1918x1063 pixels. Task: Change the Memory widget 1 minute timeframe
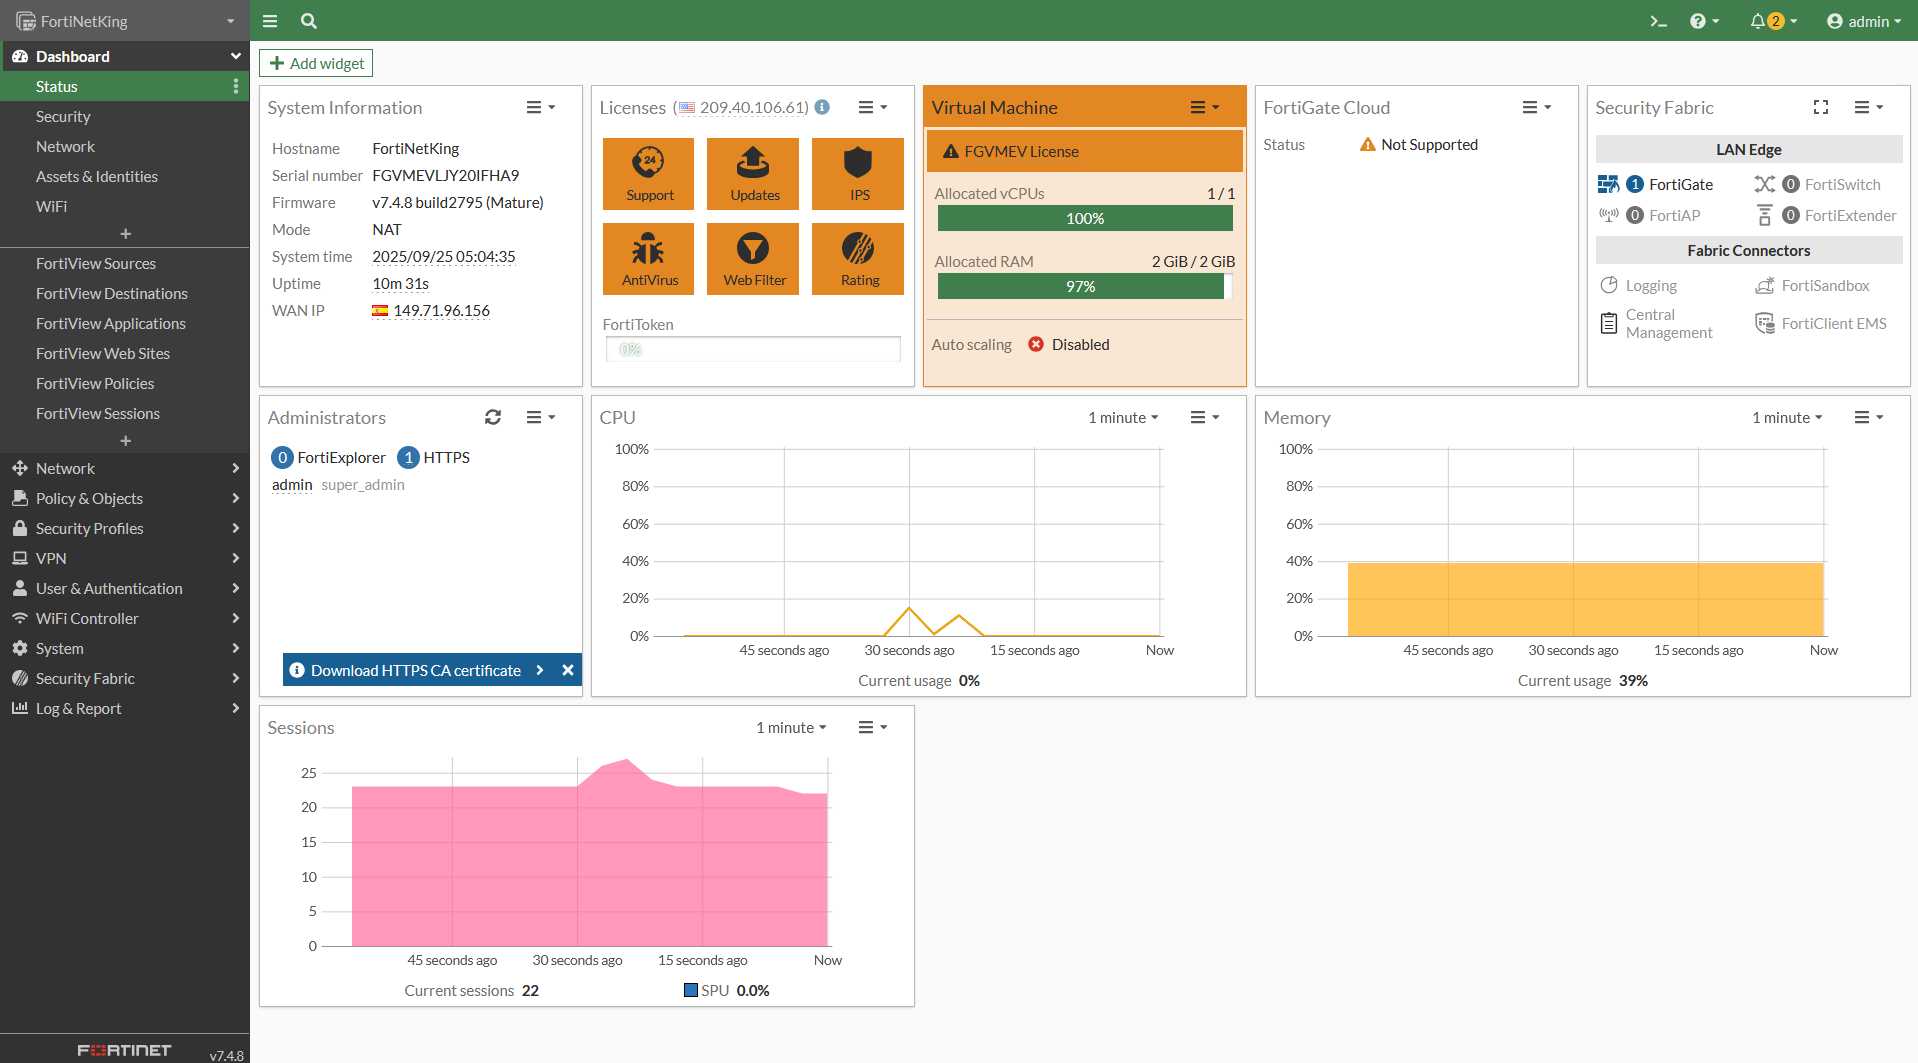1787,417
